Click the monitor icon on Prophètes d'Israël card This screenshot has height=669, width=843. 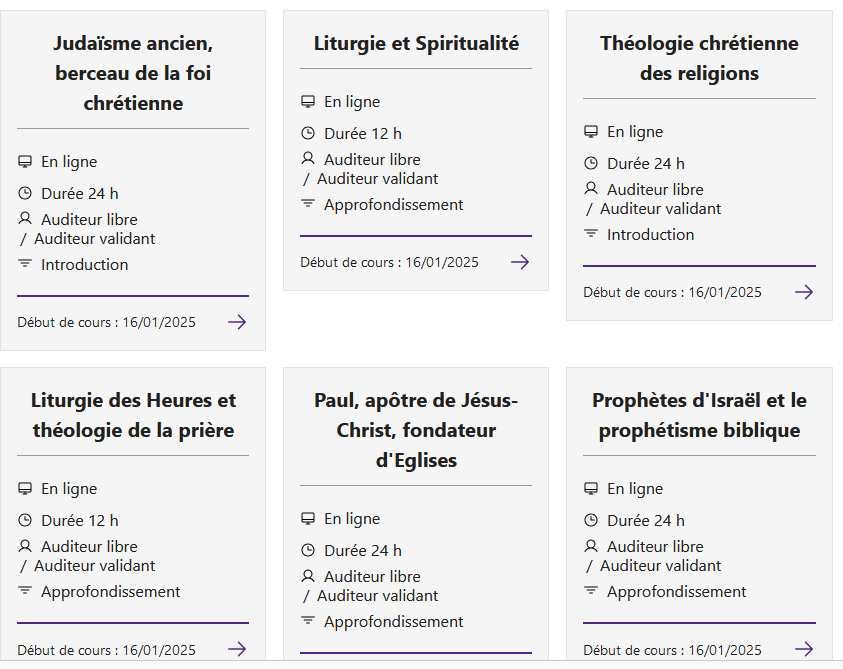[x=590, y=488]
